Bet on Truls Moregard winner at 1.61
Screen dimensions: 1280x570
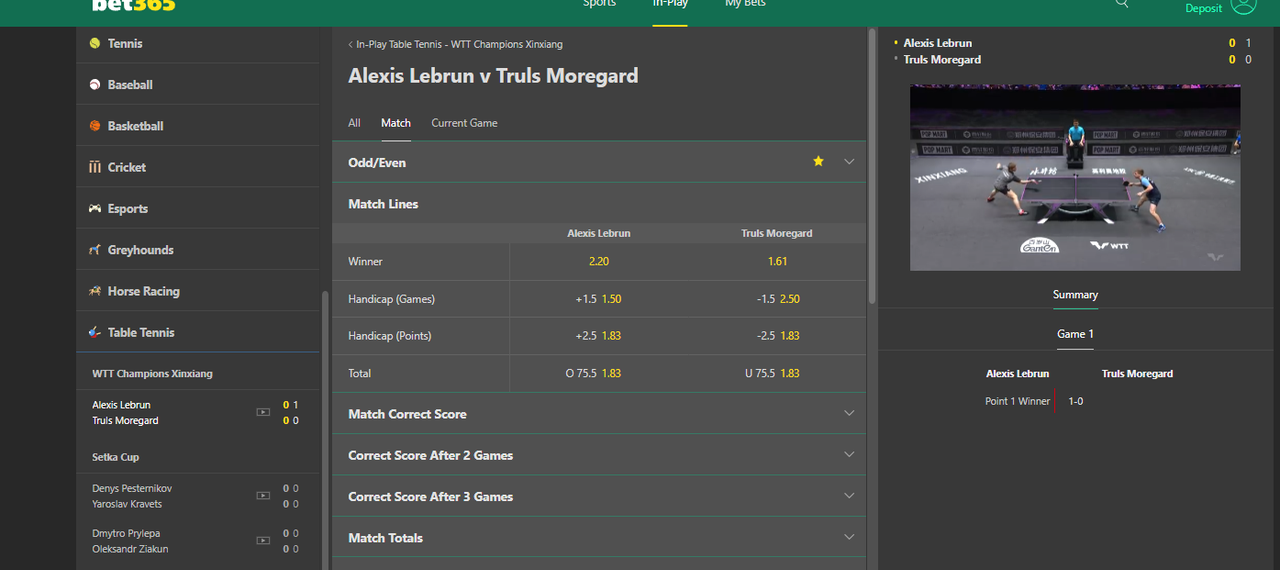click(x=777, y=261)
